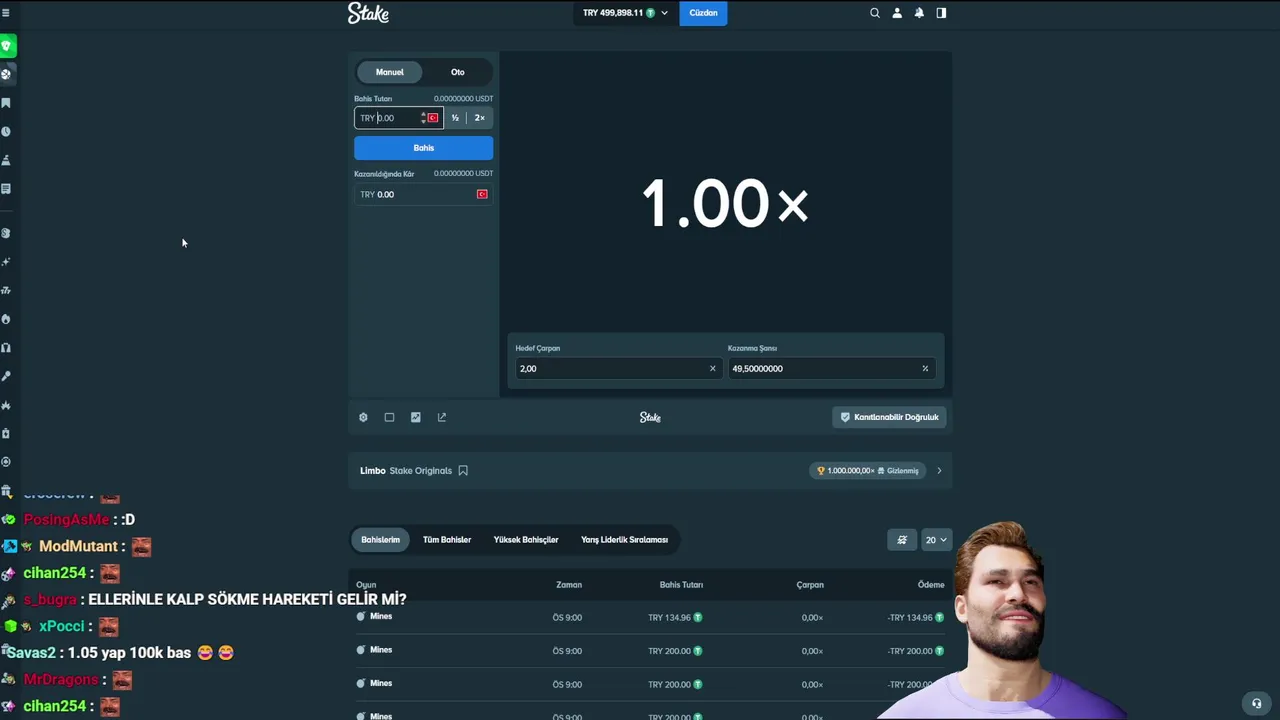1280x720 pixels.
Task: Click the Bahis Tutarı column header
Action: click(x=681, y=584)
